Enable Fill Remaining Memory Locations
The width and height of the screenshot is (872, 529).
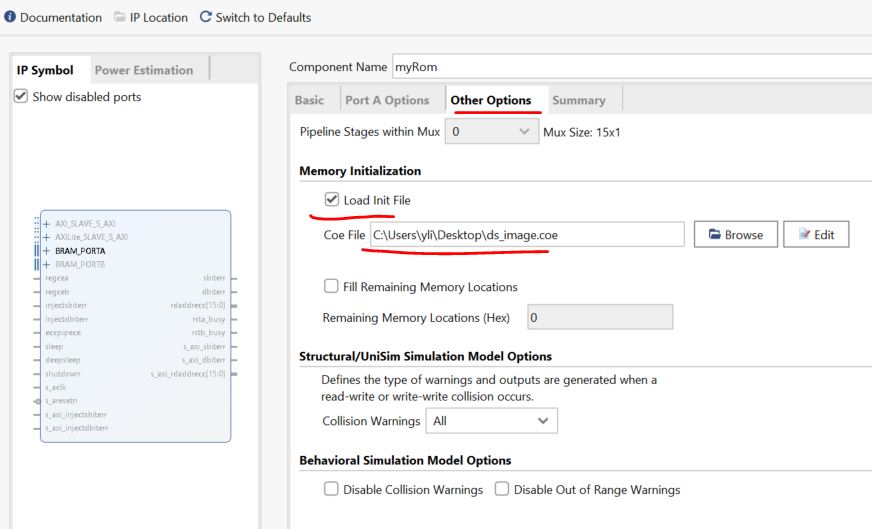[330, 287]
